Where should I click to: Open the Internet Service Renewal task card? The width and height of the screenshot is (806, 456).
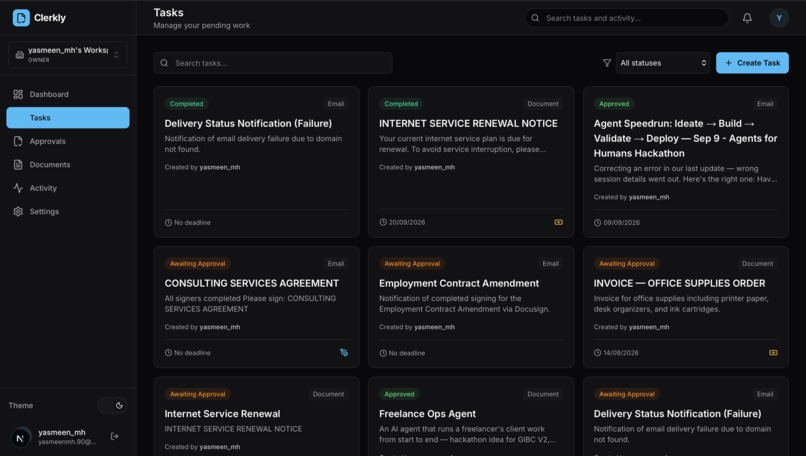tap(257, 417)
